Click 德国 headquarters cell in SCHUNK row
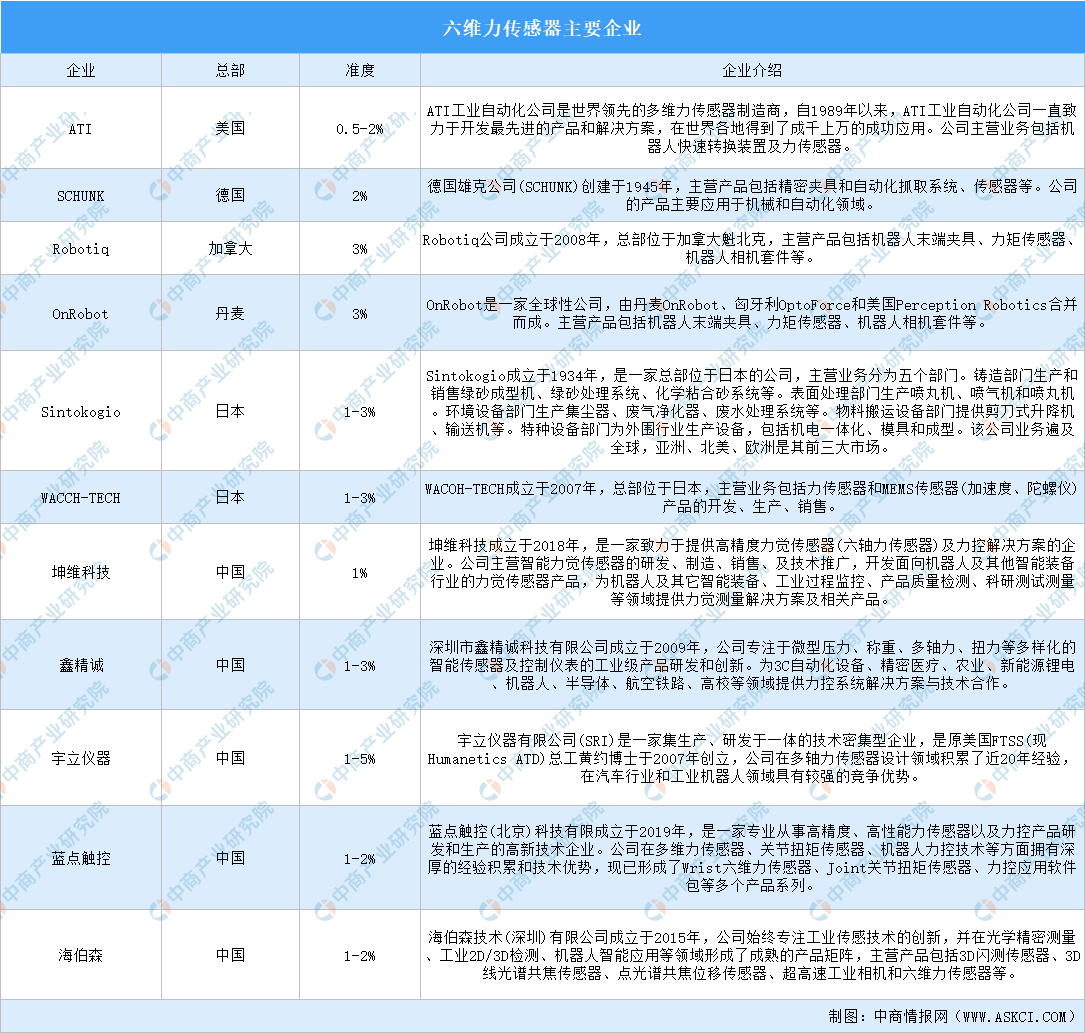Viewport: 1085px width, 1033px height. point(230,196)
